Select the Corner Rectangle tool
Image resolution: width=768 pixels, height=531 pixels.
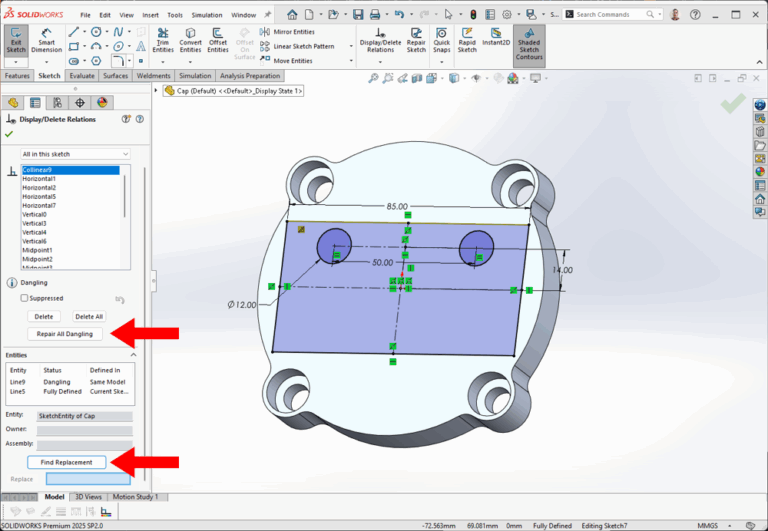[74, 47]
